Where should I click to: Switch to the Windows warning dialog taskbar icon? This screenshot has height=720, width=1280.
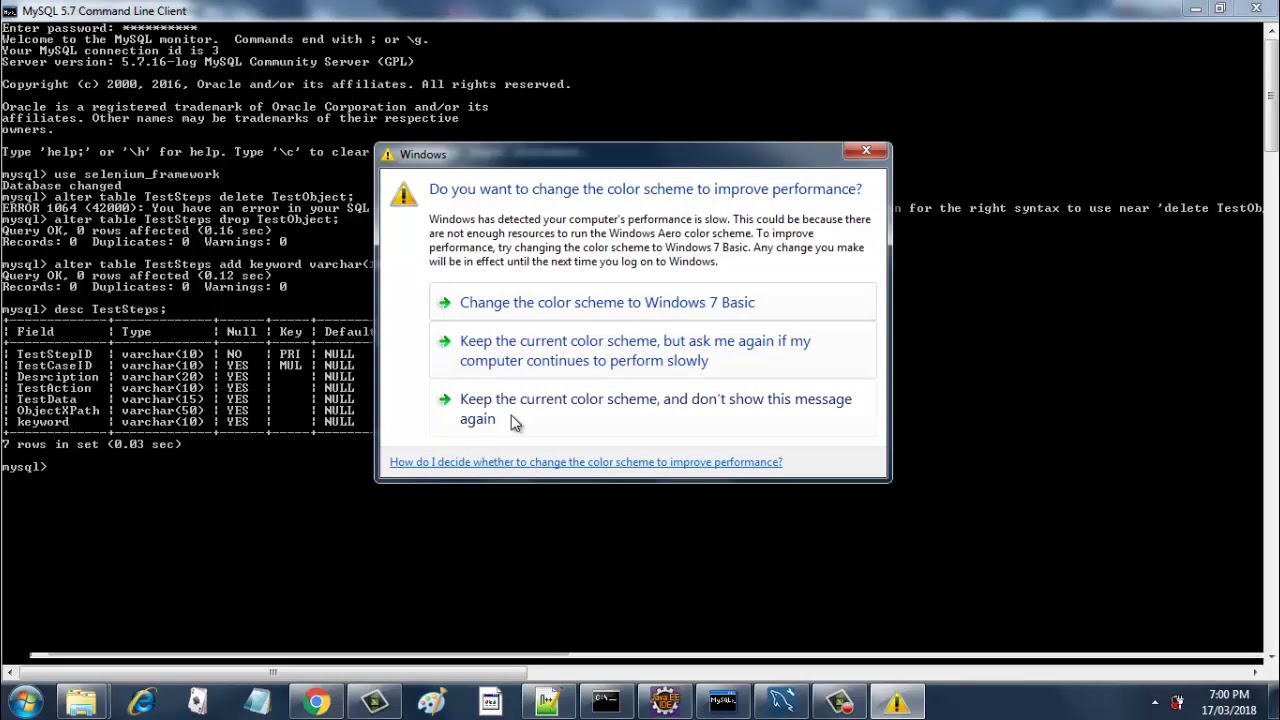click(x=896, y=702)
